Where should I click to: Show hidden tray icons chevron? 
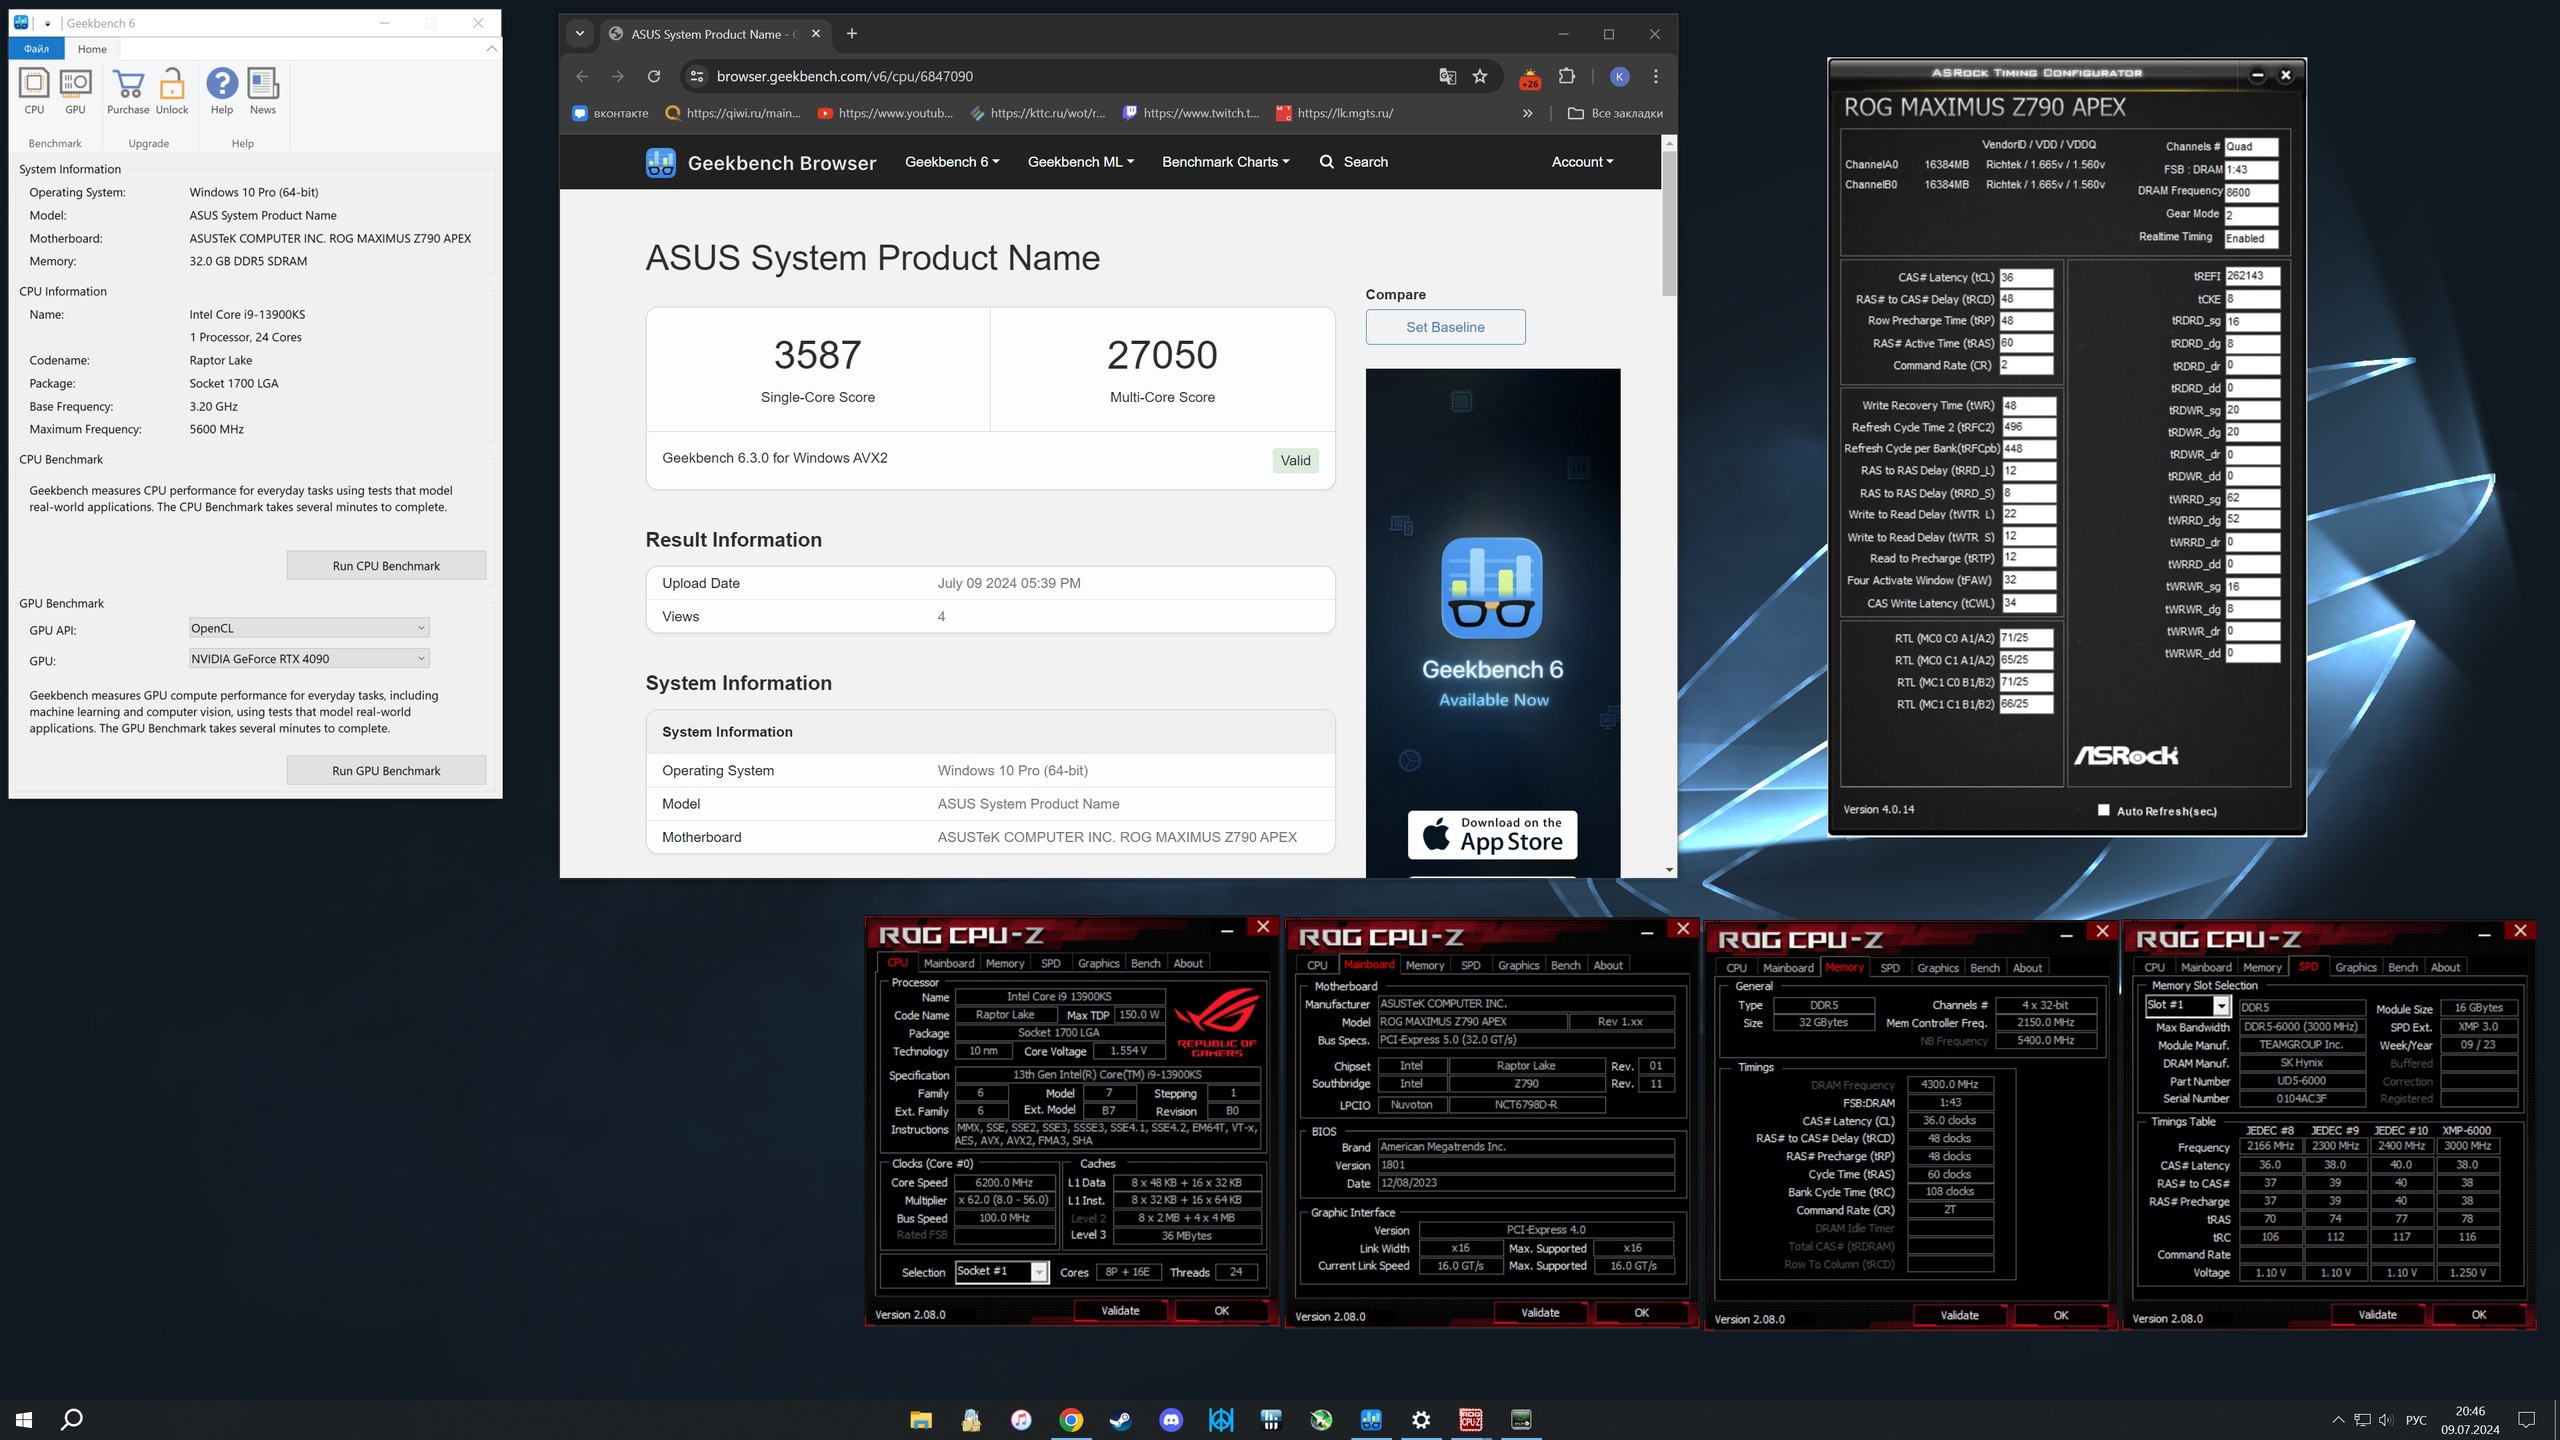tap(2338, 1420)
